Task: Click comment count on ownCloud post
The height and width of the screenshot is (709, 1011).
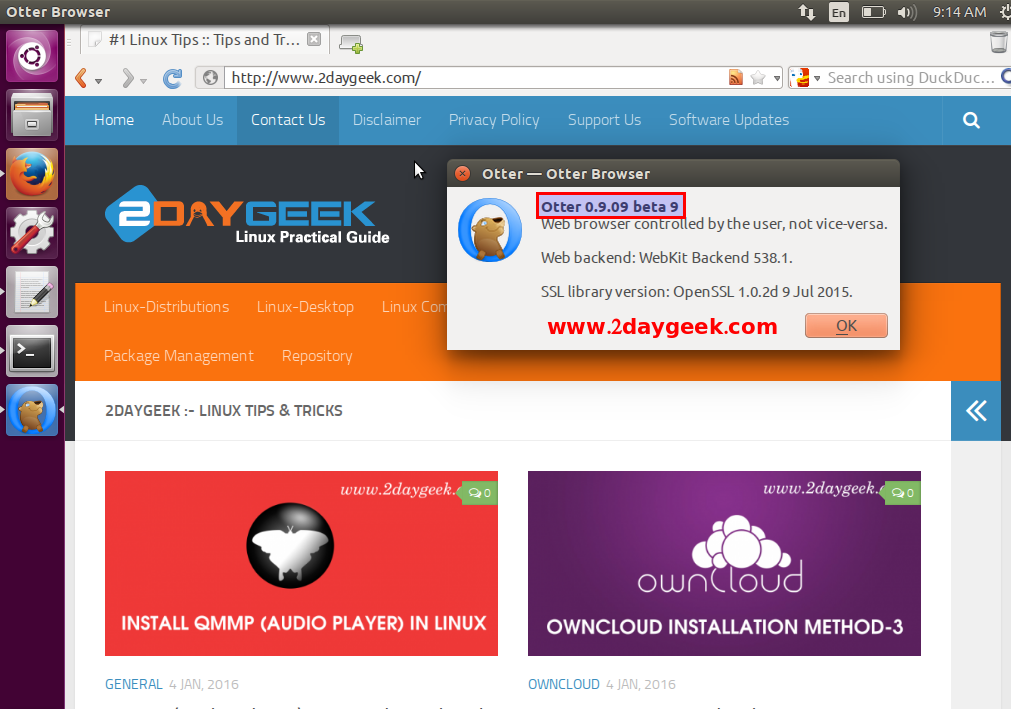Action: pyautogui.click(x=903, y=493)
